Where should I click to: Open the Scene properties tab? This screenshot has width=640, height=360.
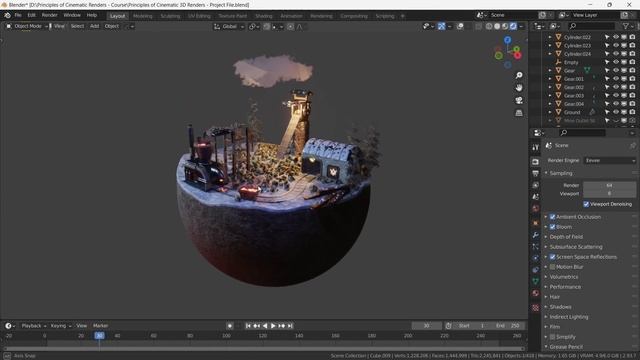[536, 197]
